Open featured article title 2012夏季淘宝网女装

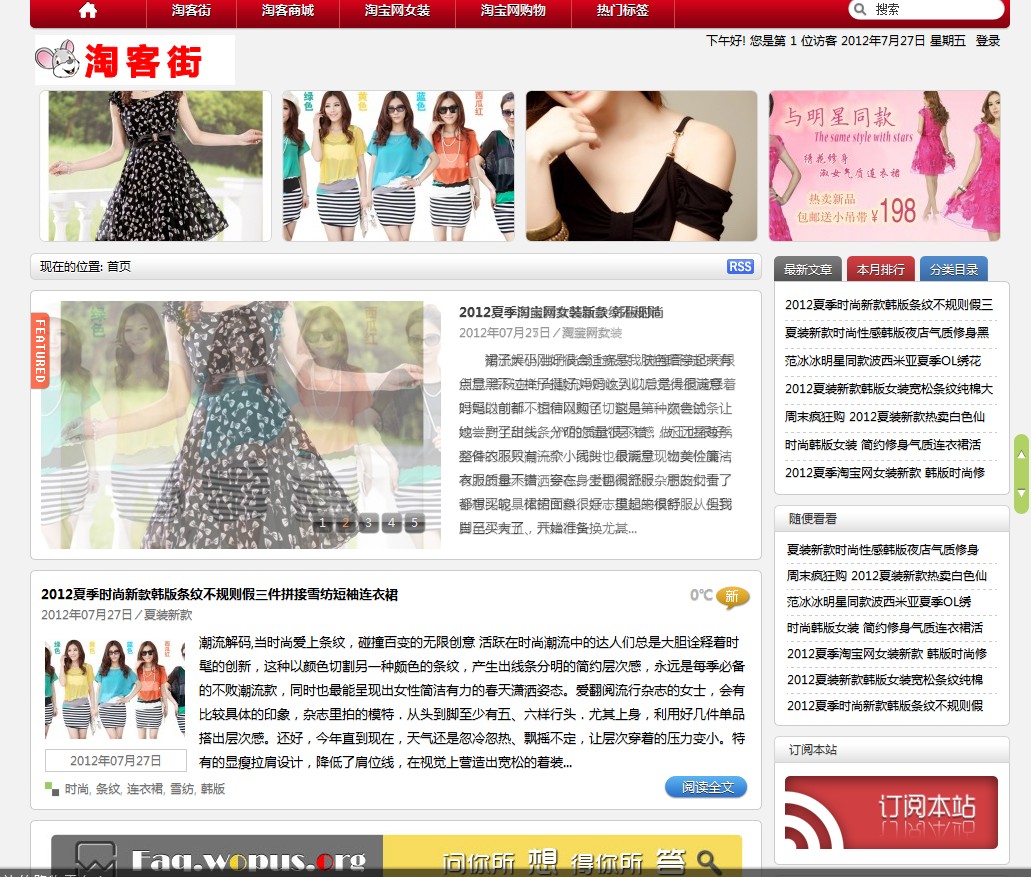click(x=561, y=312)
